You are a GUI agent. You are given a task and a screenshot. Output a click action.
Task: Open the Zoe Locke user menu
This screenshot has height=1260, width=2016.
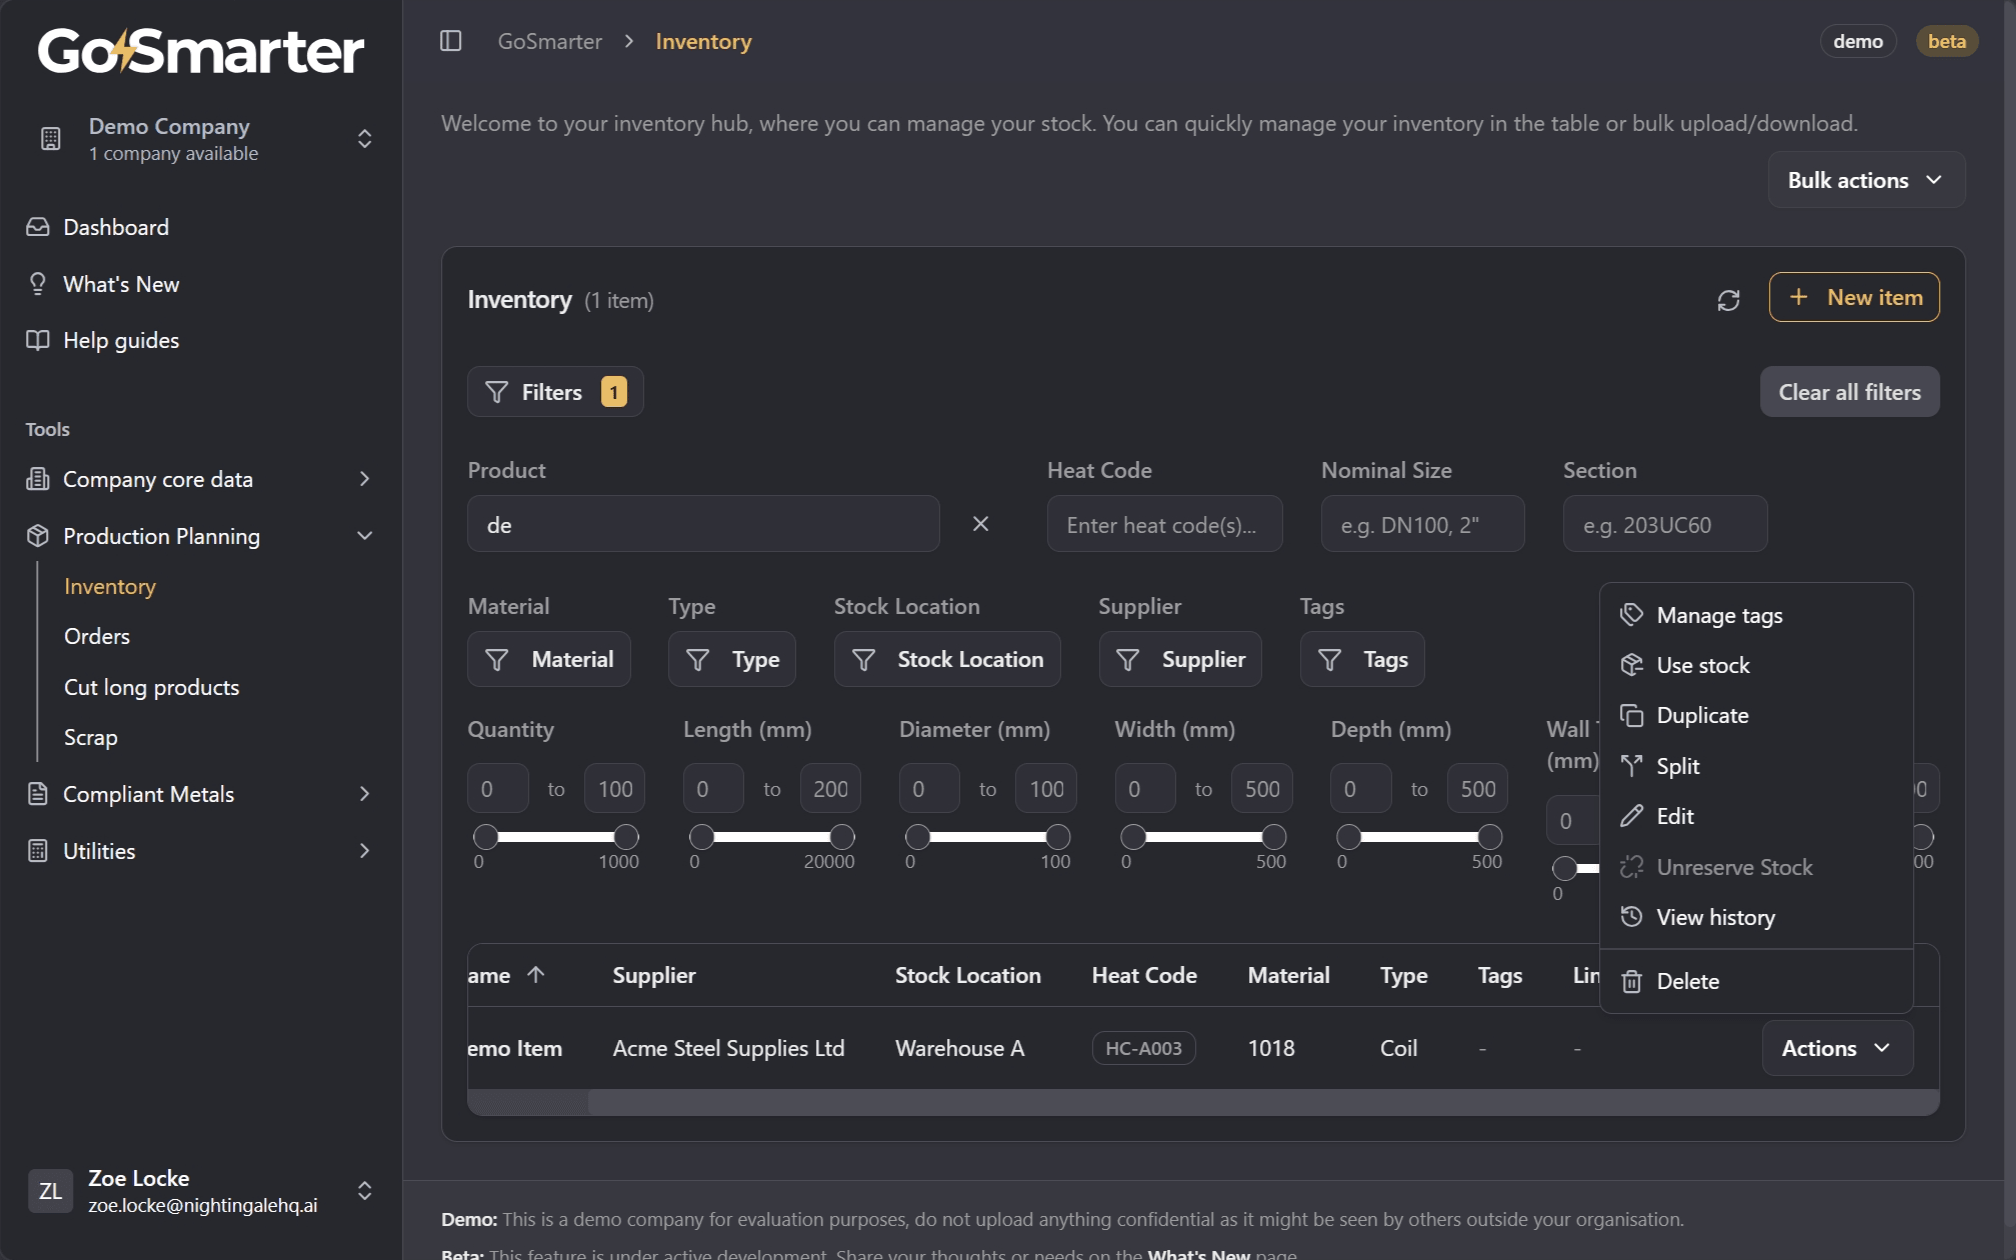(201, 1190)
